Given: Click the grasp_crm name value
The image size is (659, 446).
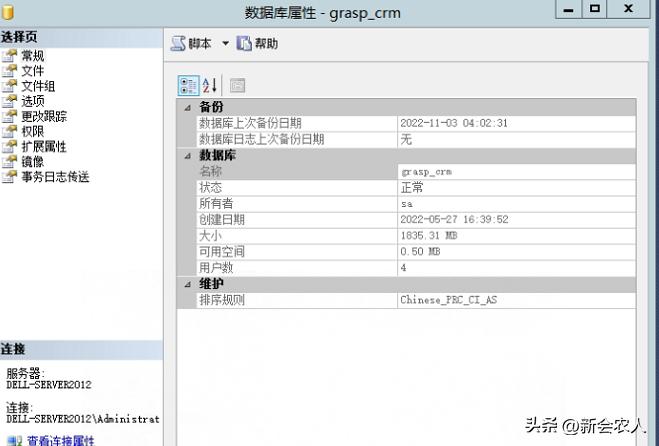Looking at the screenshot, I should point(427,172).
